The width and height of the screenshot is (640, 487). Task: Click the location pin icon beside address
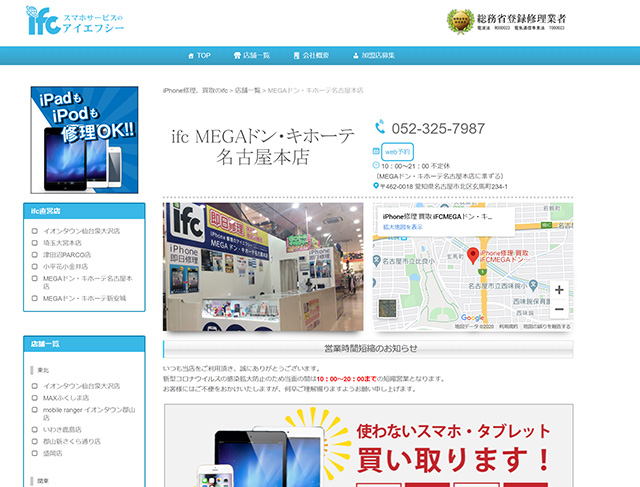click(376, 186)
